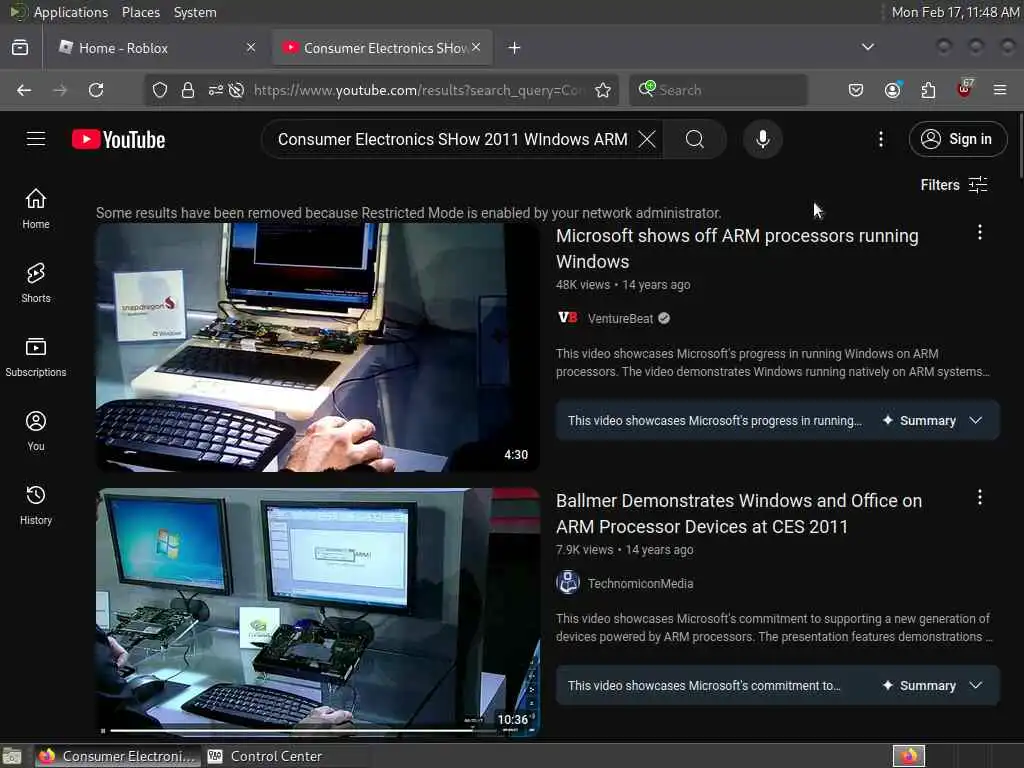
Task: Select the Consumer Electronics Show tab
Action: click(x=383, y=48)
